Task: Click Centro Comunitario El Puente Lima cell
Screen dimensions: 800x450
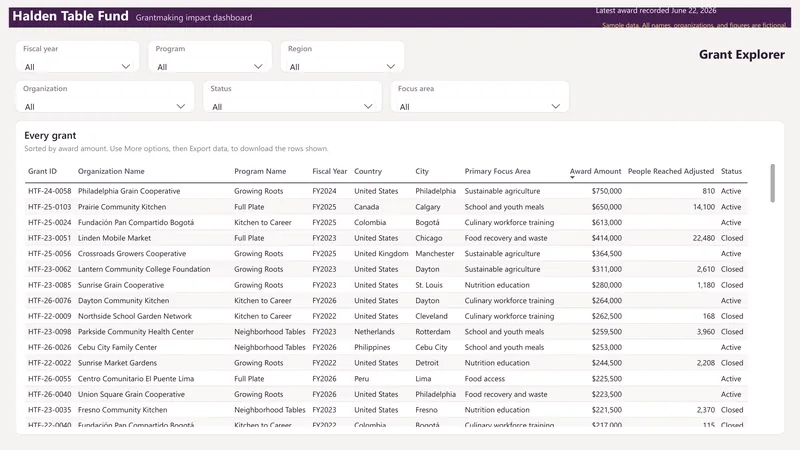Action: [136, 379]
